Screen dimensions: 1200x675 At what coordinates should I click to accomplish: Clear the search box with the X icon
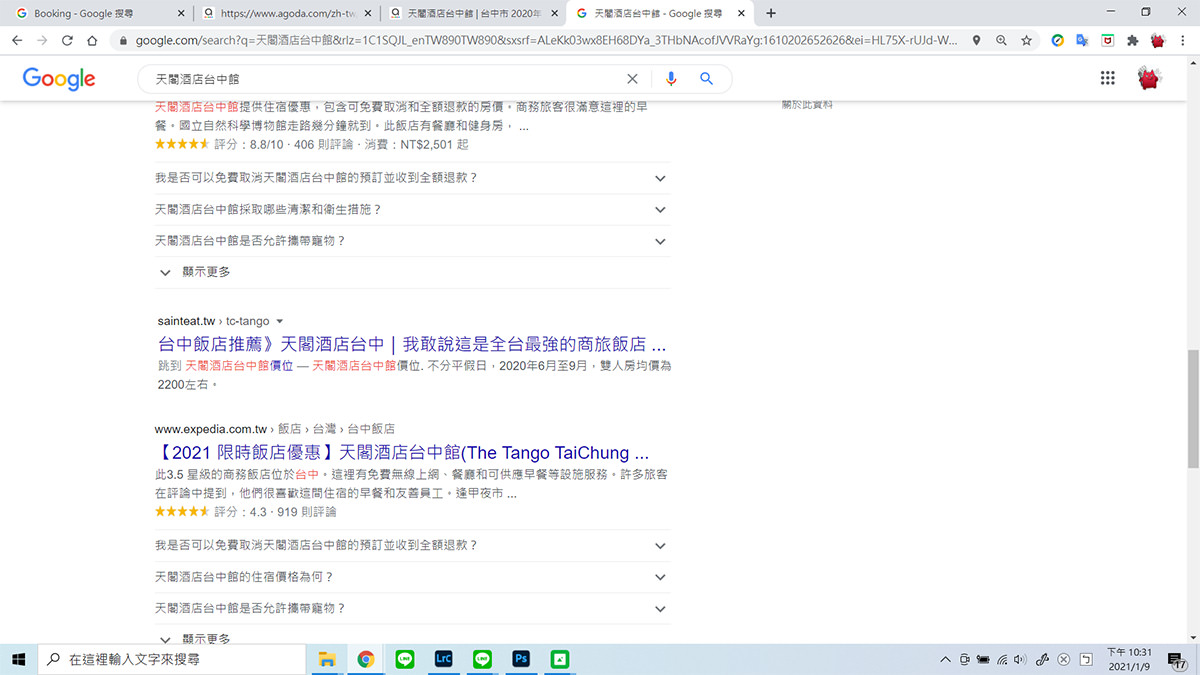[x=632, y=78]
